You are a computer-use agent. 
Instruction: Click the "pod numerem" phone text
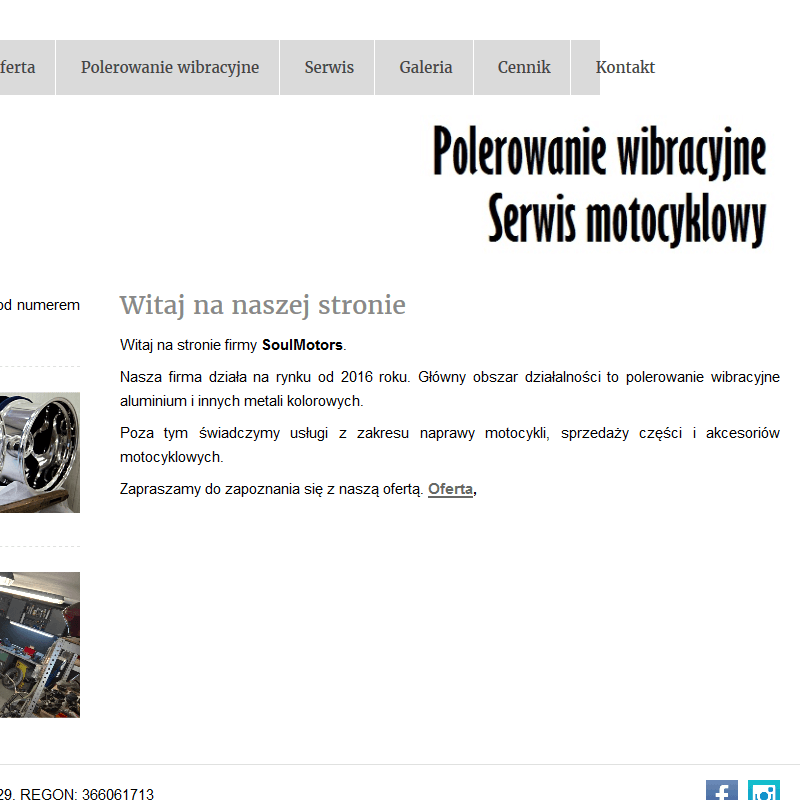pos(40,304)
